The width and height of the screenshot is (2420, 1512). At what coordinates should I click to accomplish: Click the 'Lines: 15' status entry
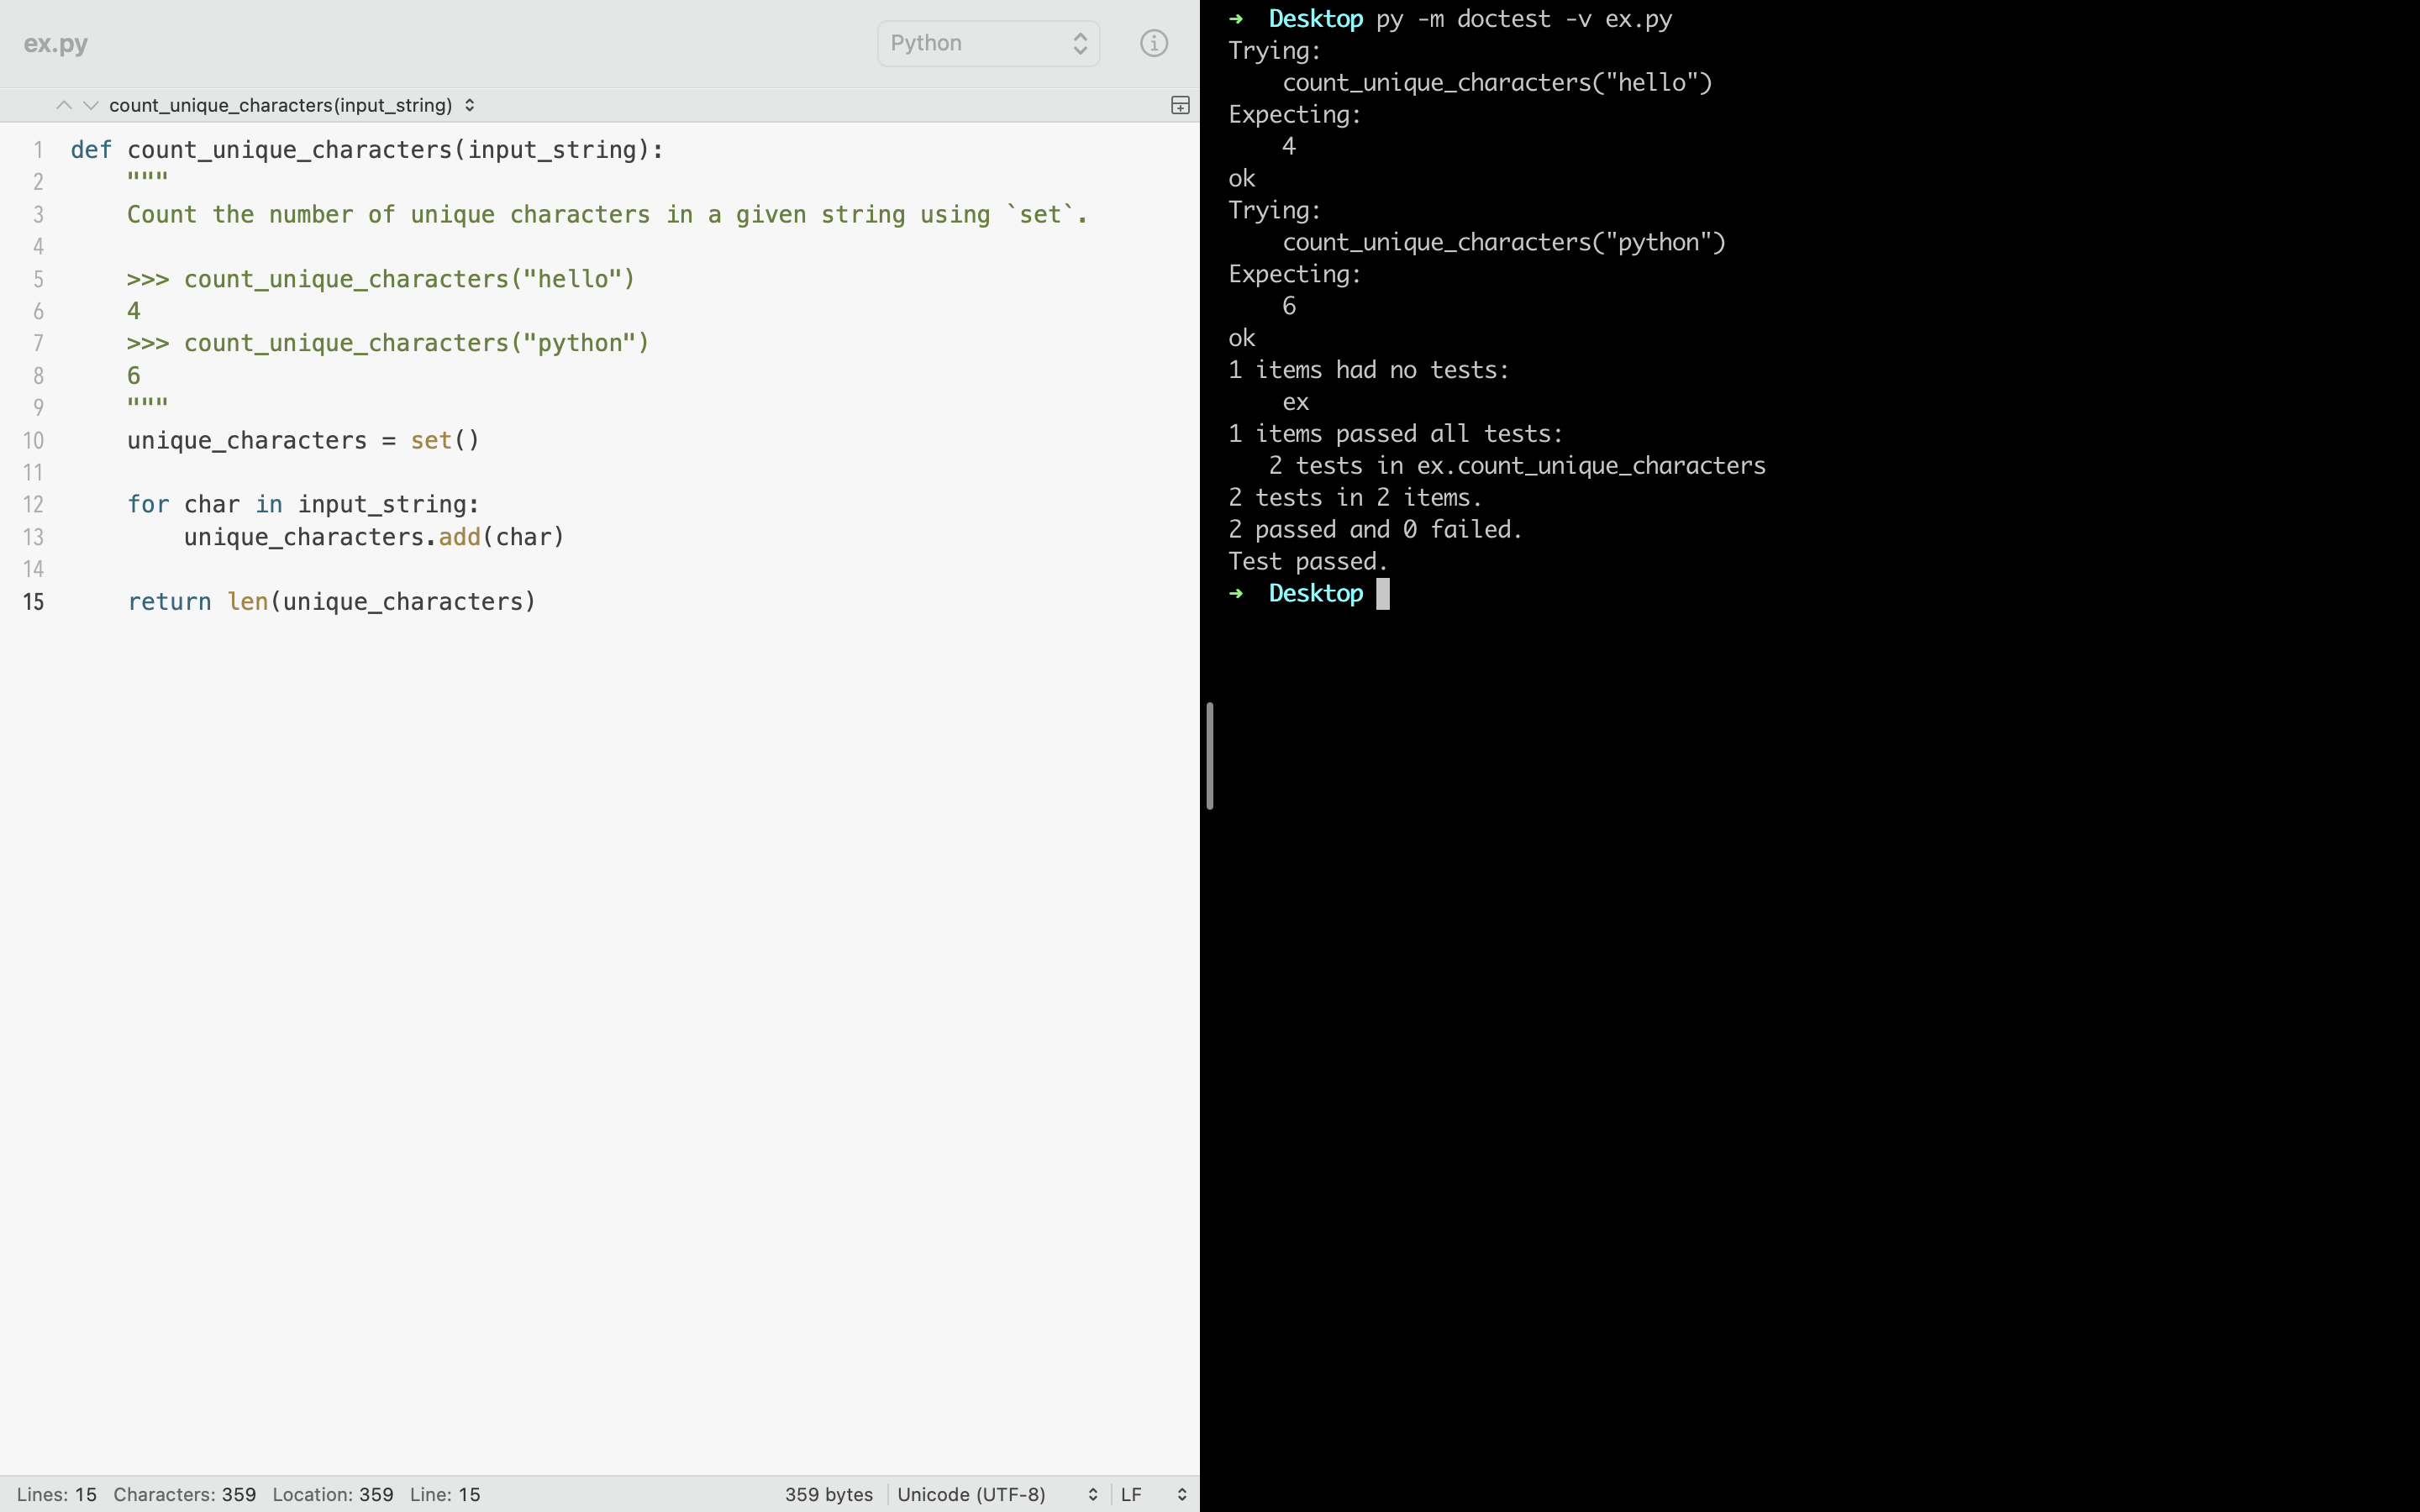coord(57,1494)
